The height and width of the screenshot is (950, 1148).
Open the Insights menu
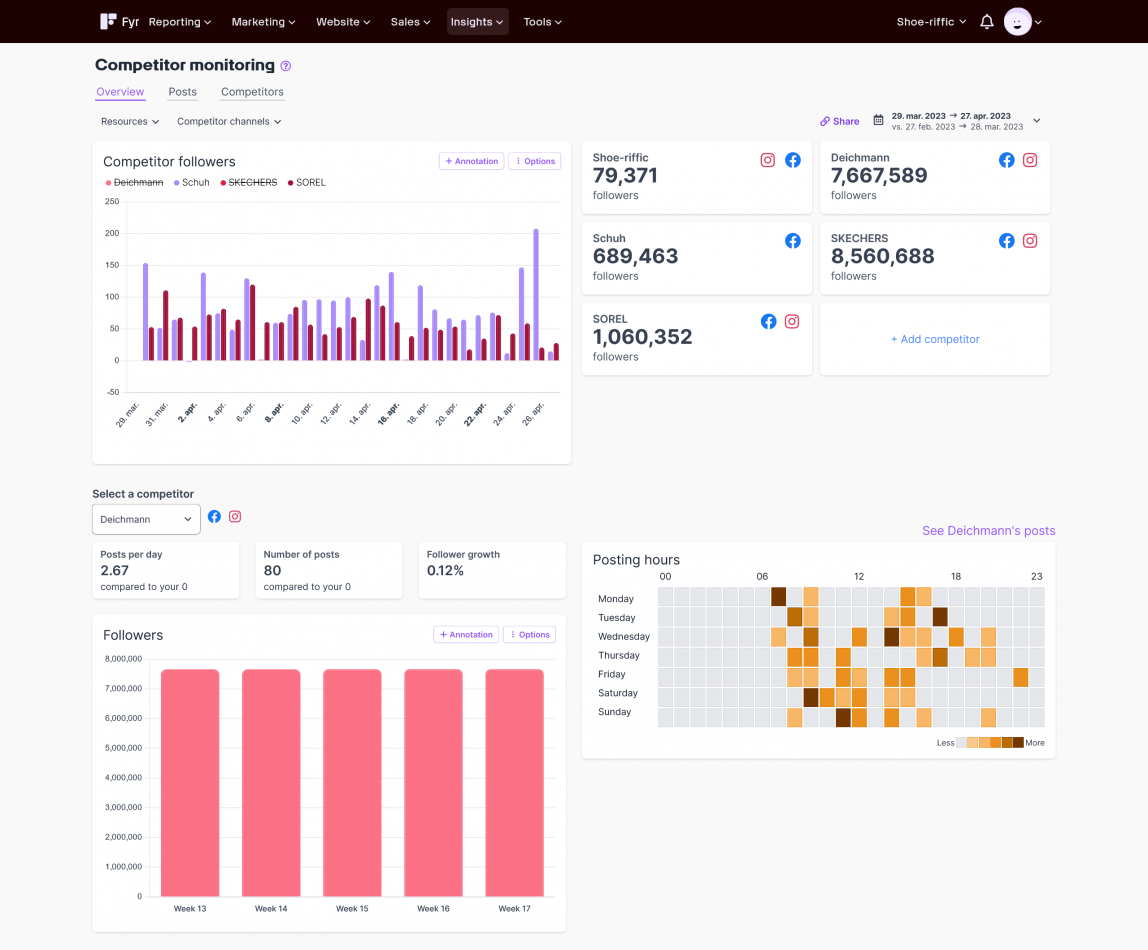477,21
